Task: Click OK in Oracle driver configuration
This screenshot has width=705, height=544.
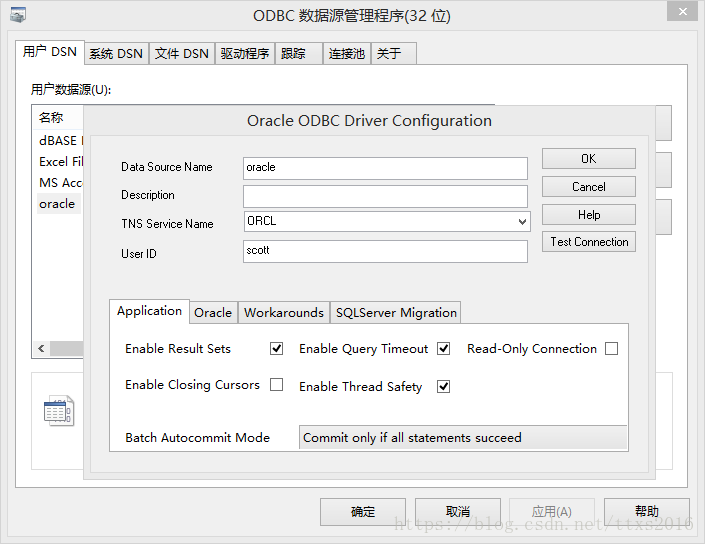Action: click(589, 159)
